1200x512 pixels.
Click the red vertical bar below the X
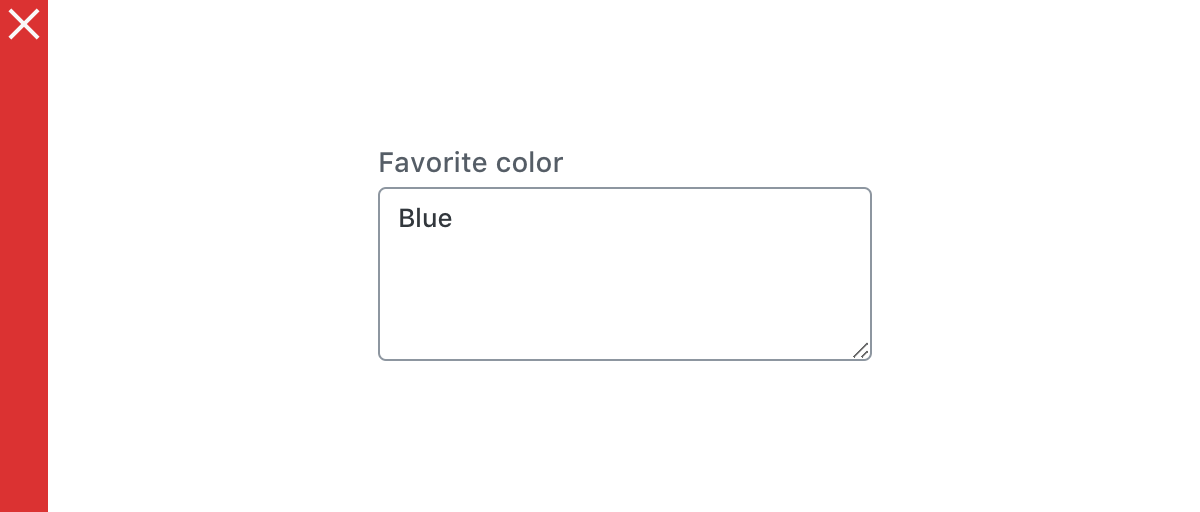tap(24, 150)
